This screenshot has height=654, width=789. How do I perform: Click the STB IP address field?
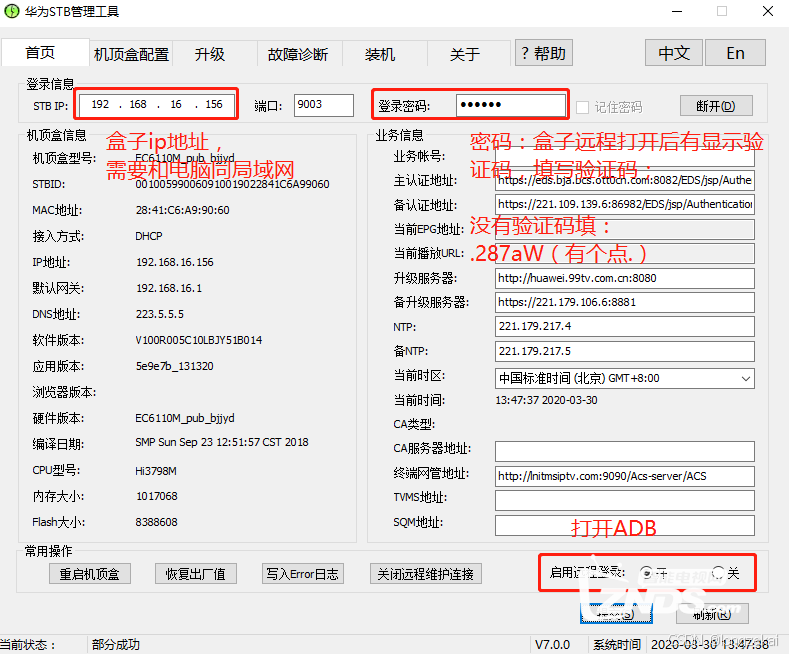pos(156,104)
